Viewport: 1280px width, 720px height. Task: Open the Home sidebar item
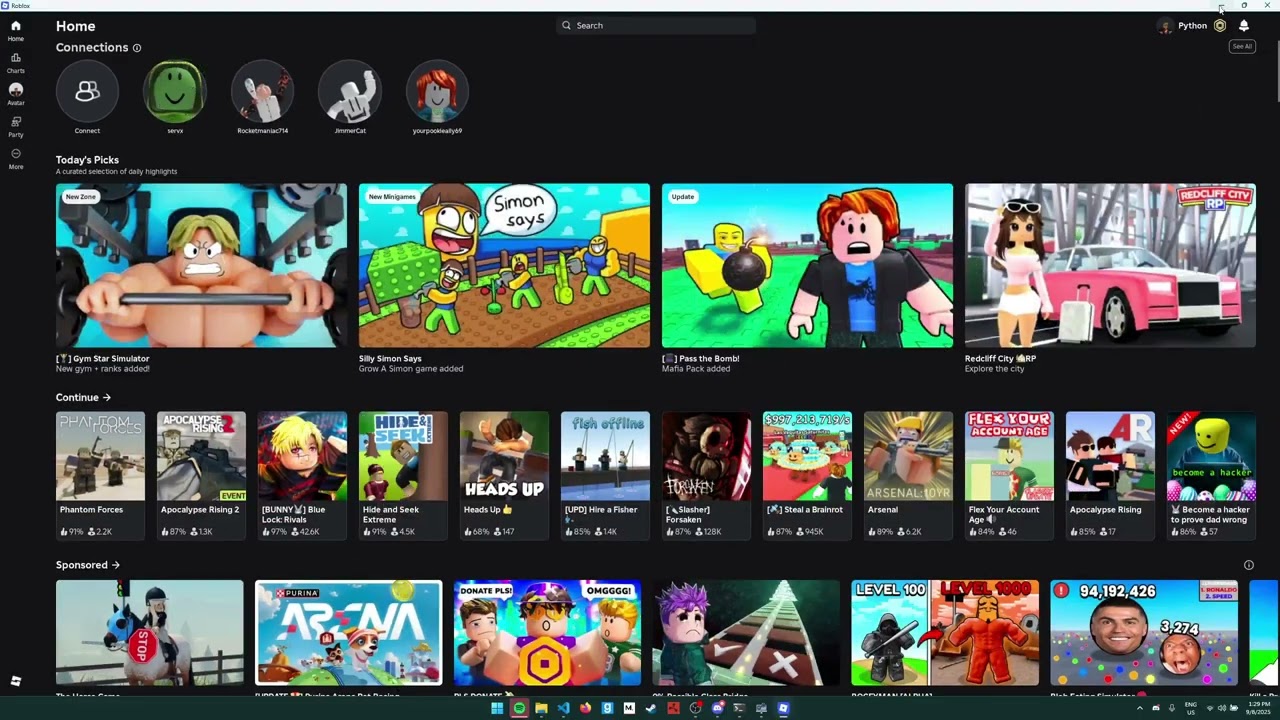point(16,30)
